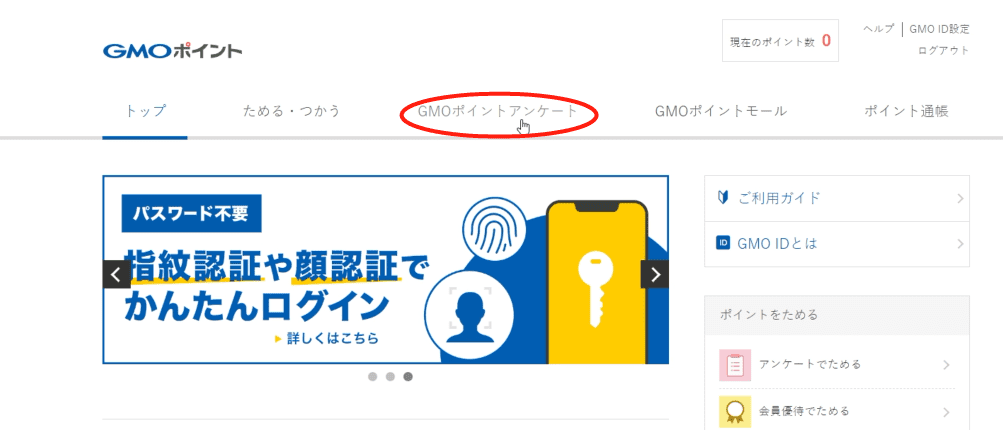The height and width of the screenshot is (430, 1003).
Task: Click the GMOポイント logo
Action: (x=172, y=51)
